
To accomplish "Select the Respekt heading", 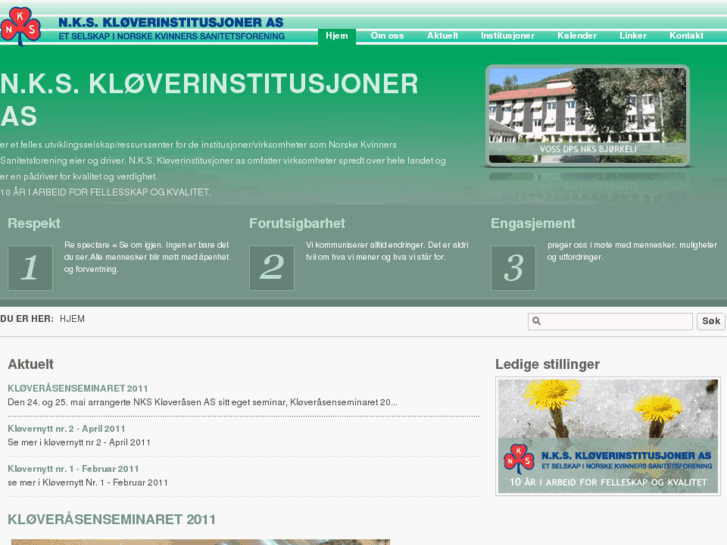I will point(34,224).
